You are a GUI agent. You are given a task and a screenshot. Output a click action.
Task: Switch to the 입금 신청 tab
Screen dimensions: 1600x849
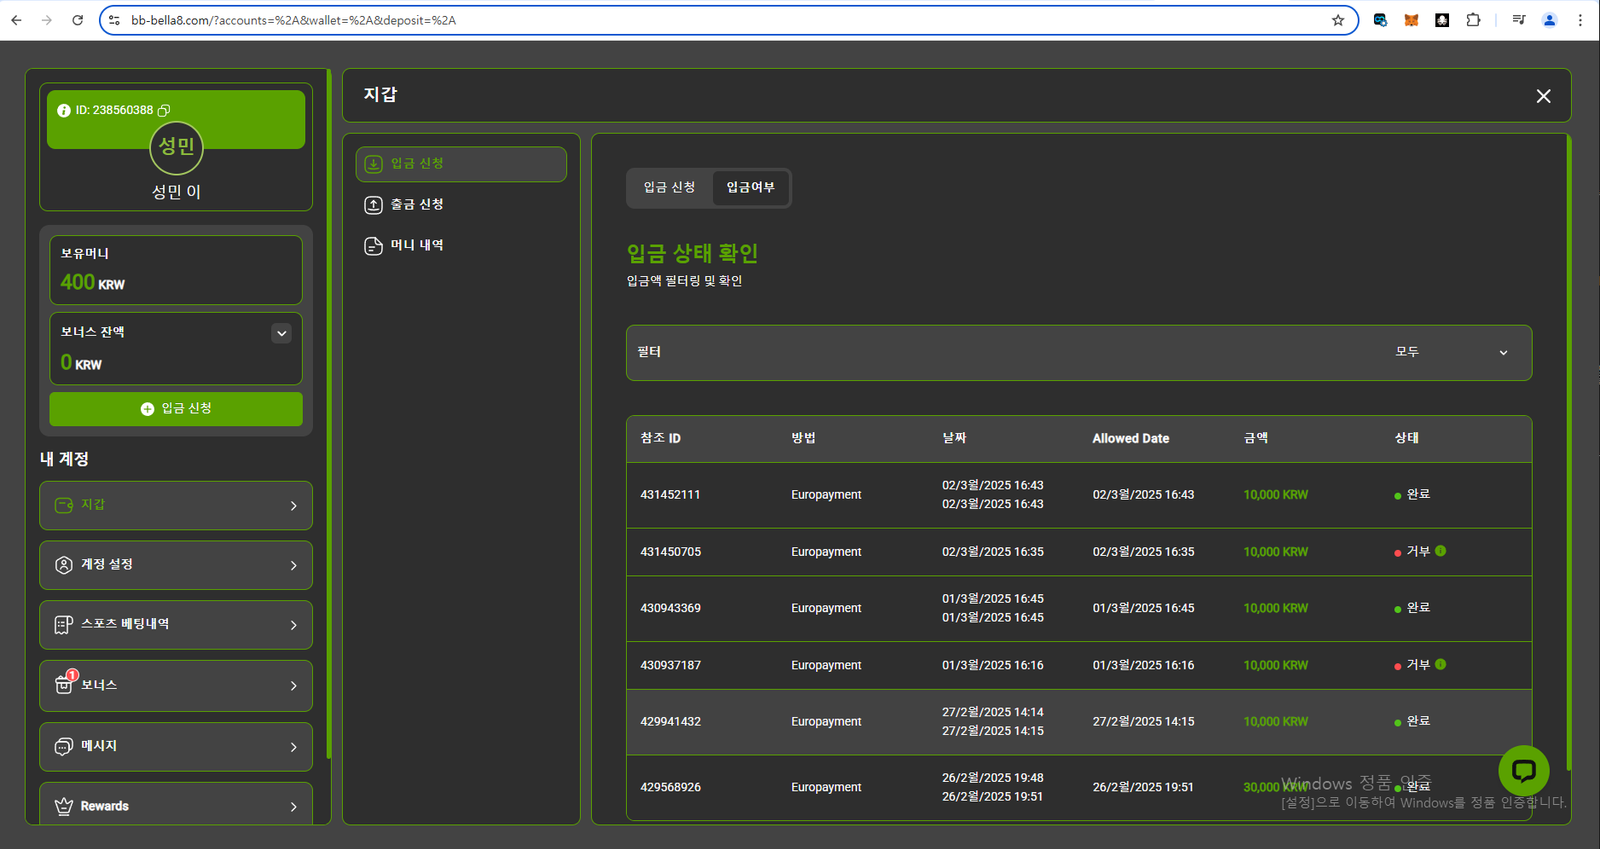click(669, 188)
